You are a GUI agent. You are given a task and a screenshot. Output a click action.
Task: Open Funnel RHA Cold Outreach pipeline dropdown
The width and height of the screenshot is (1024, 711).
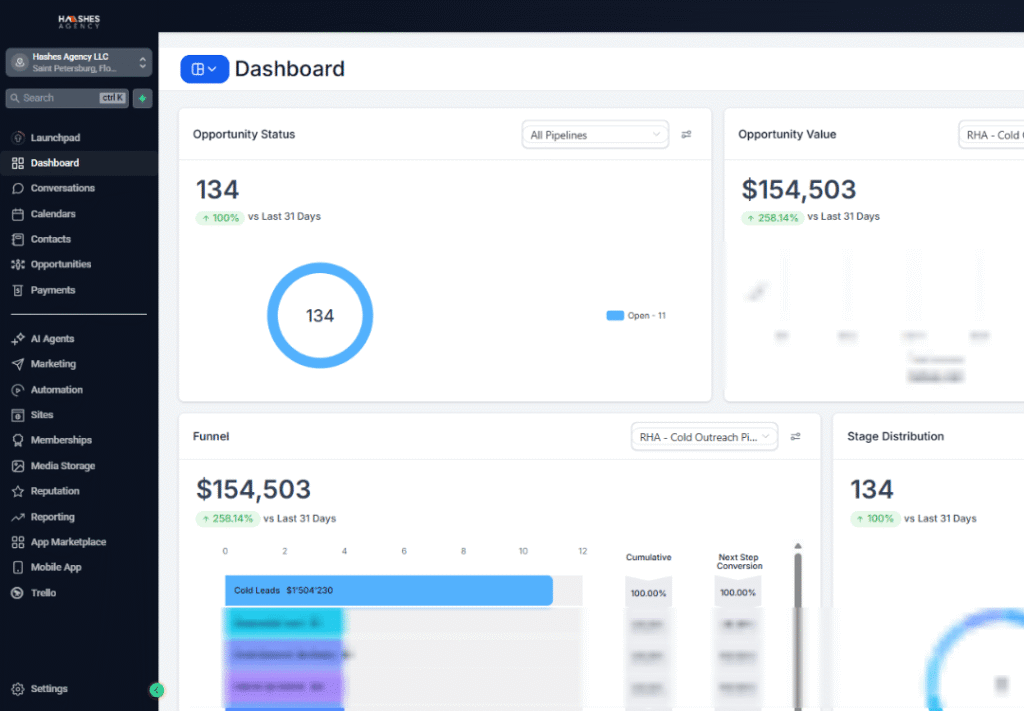point(704,437)
